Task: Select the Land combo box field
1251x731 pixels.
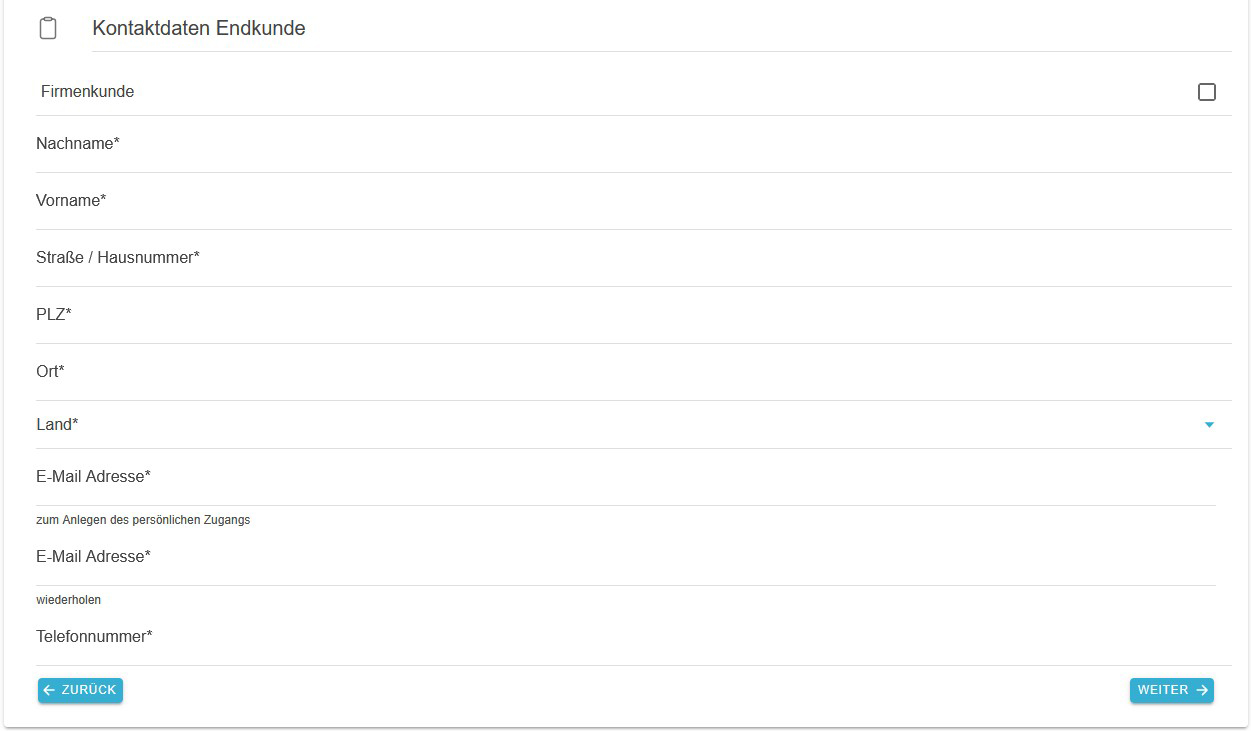Action: 600,425
